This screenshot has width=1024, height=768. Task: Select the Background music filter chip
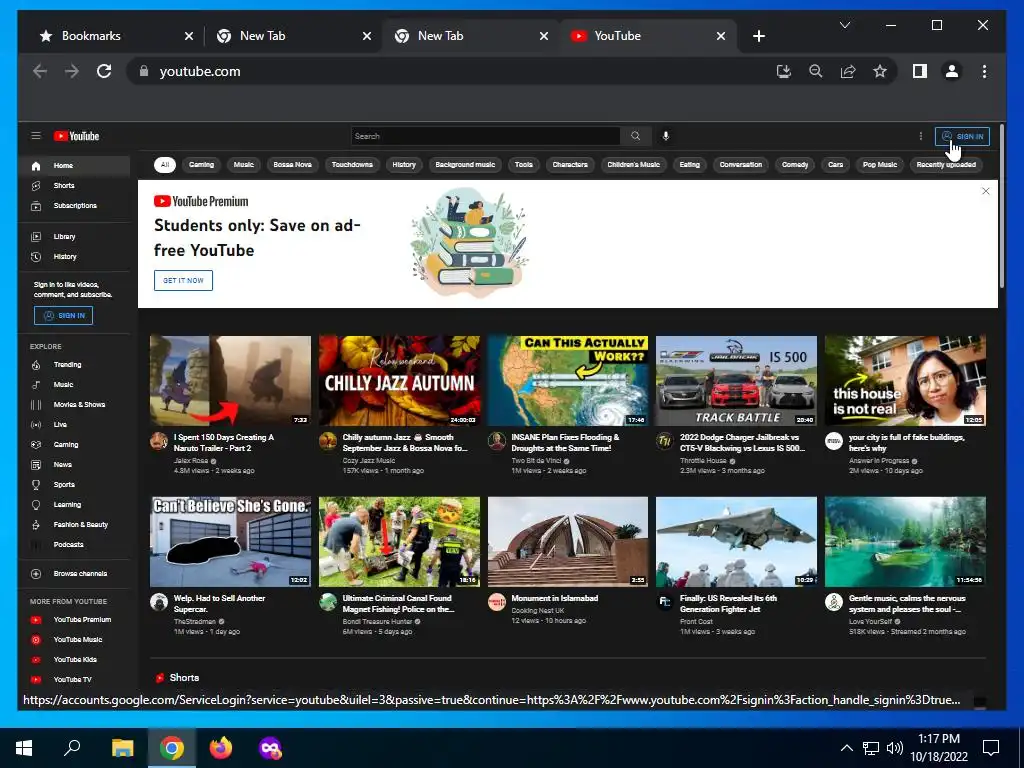pyautogui.click(x=465, y=165)
